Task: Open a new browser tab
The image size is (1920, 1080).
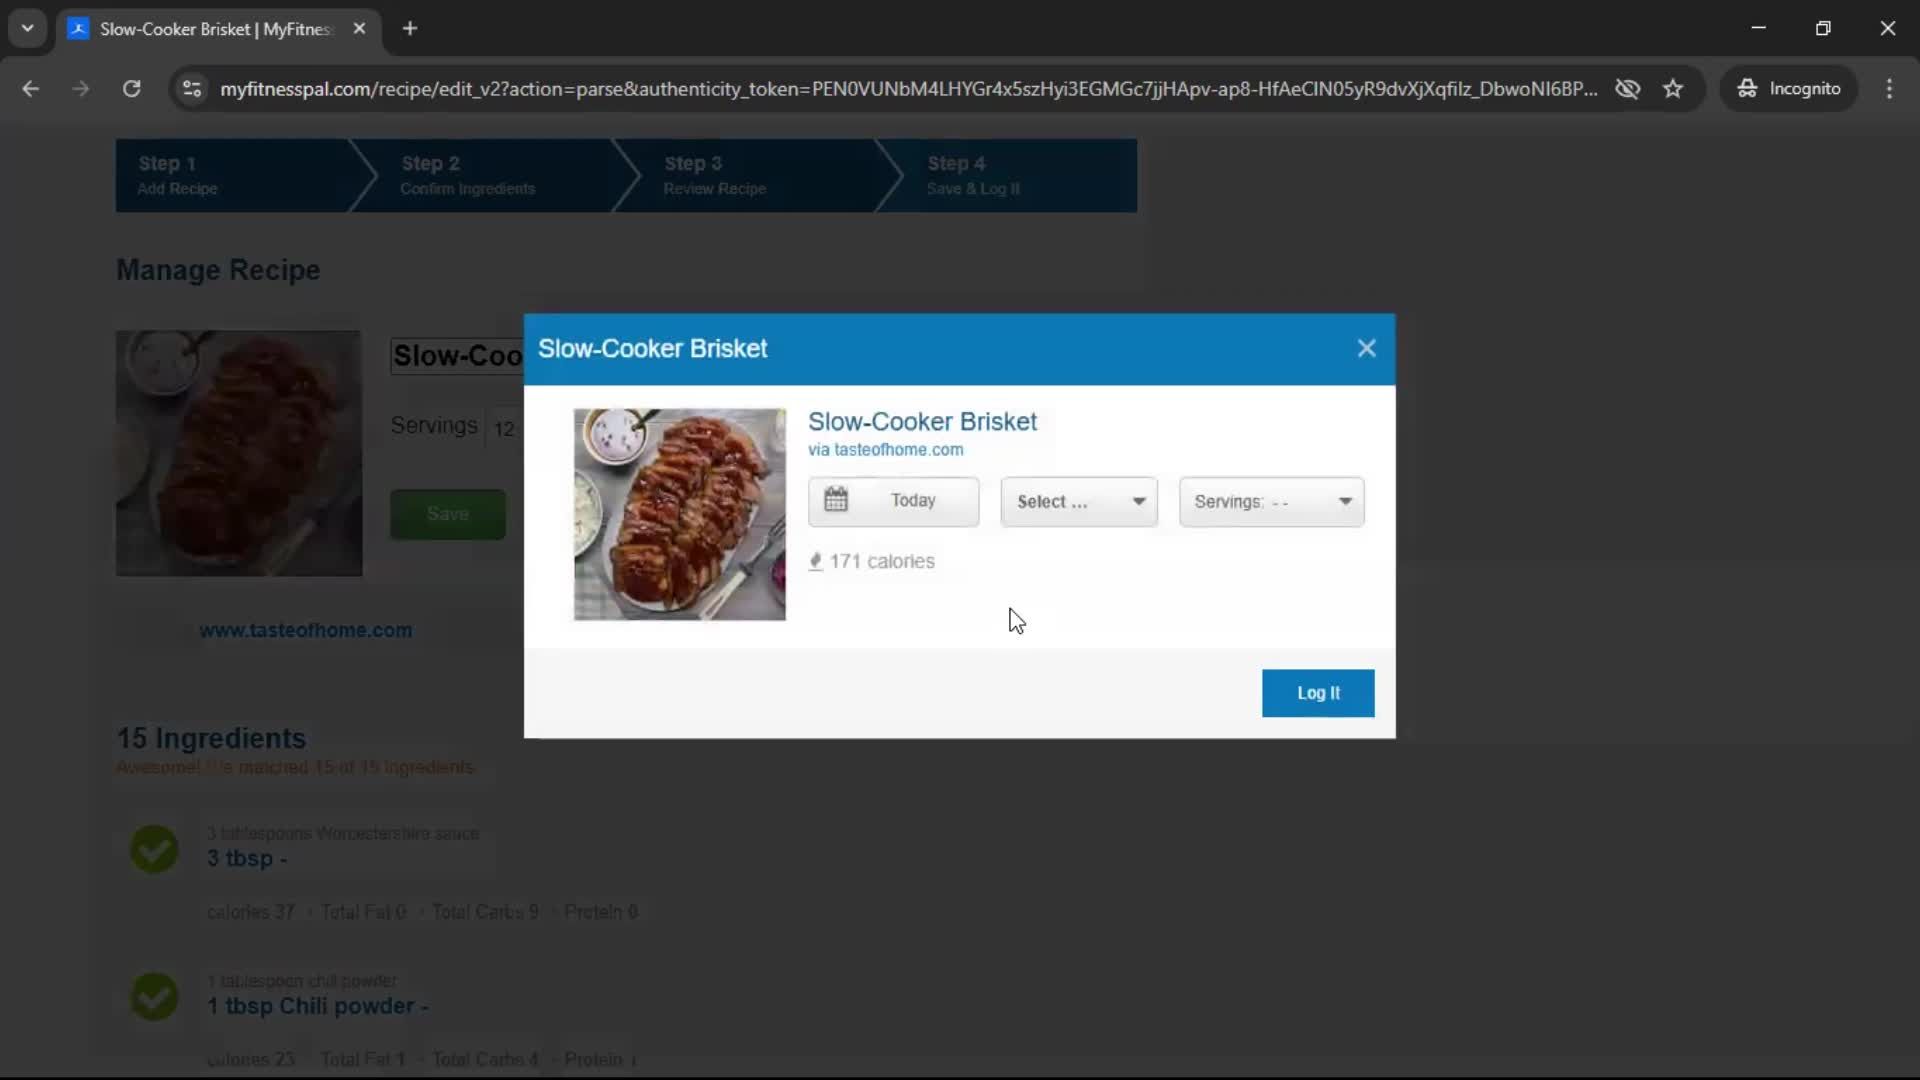Action: point(410,29)
